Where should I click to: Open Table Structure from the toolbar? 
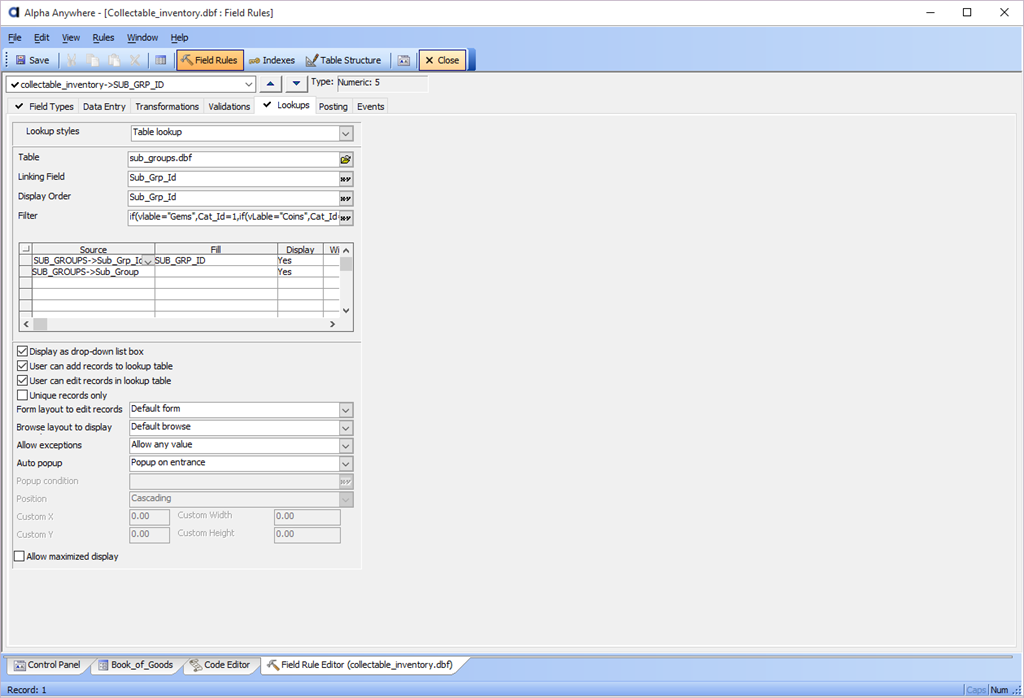point(343,60)
